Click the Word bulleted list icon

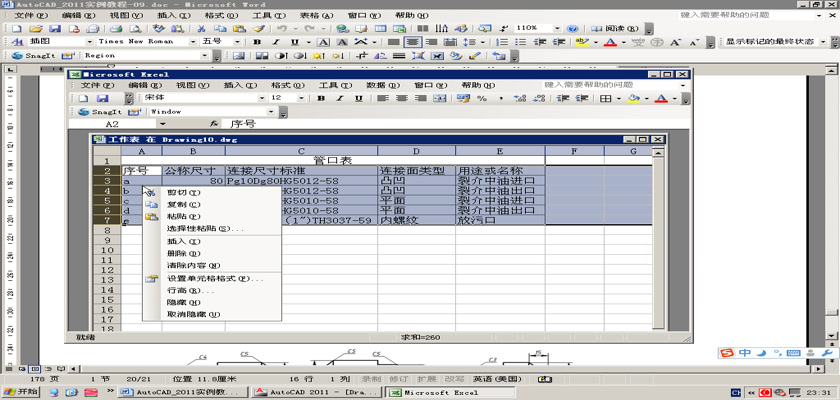pyautogui.click(x=521, y=42)
